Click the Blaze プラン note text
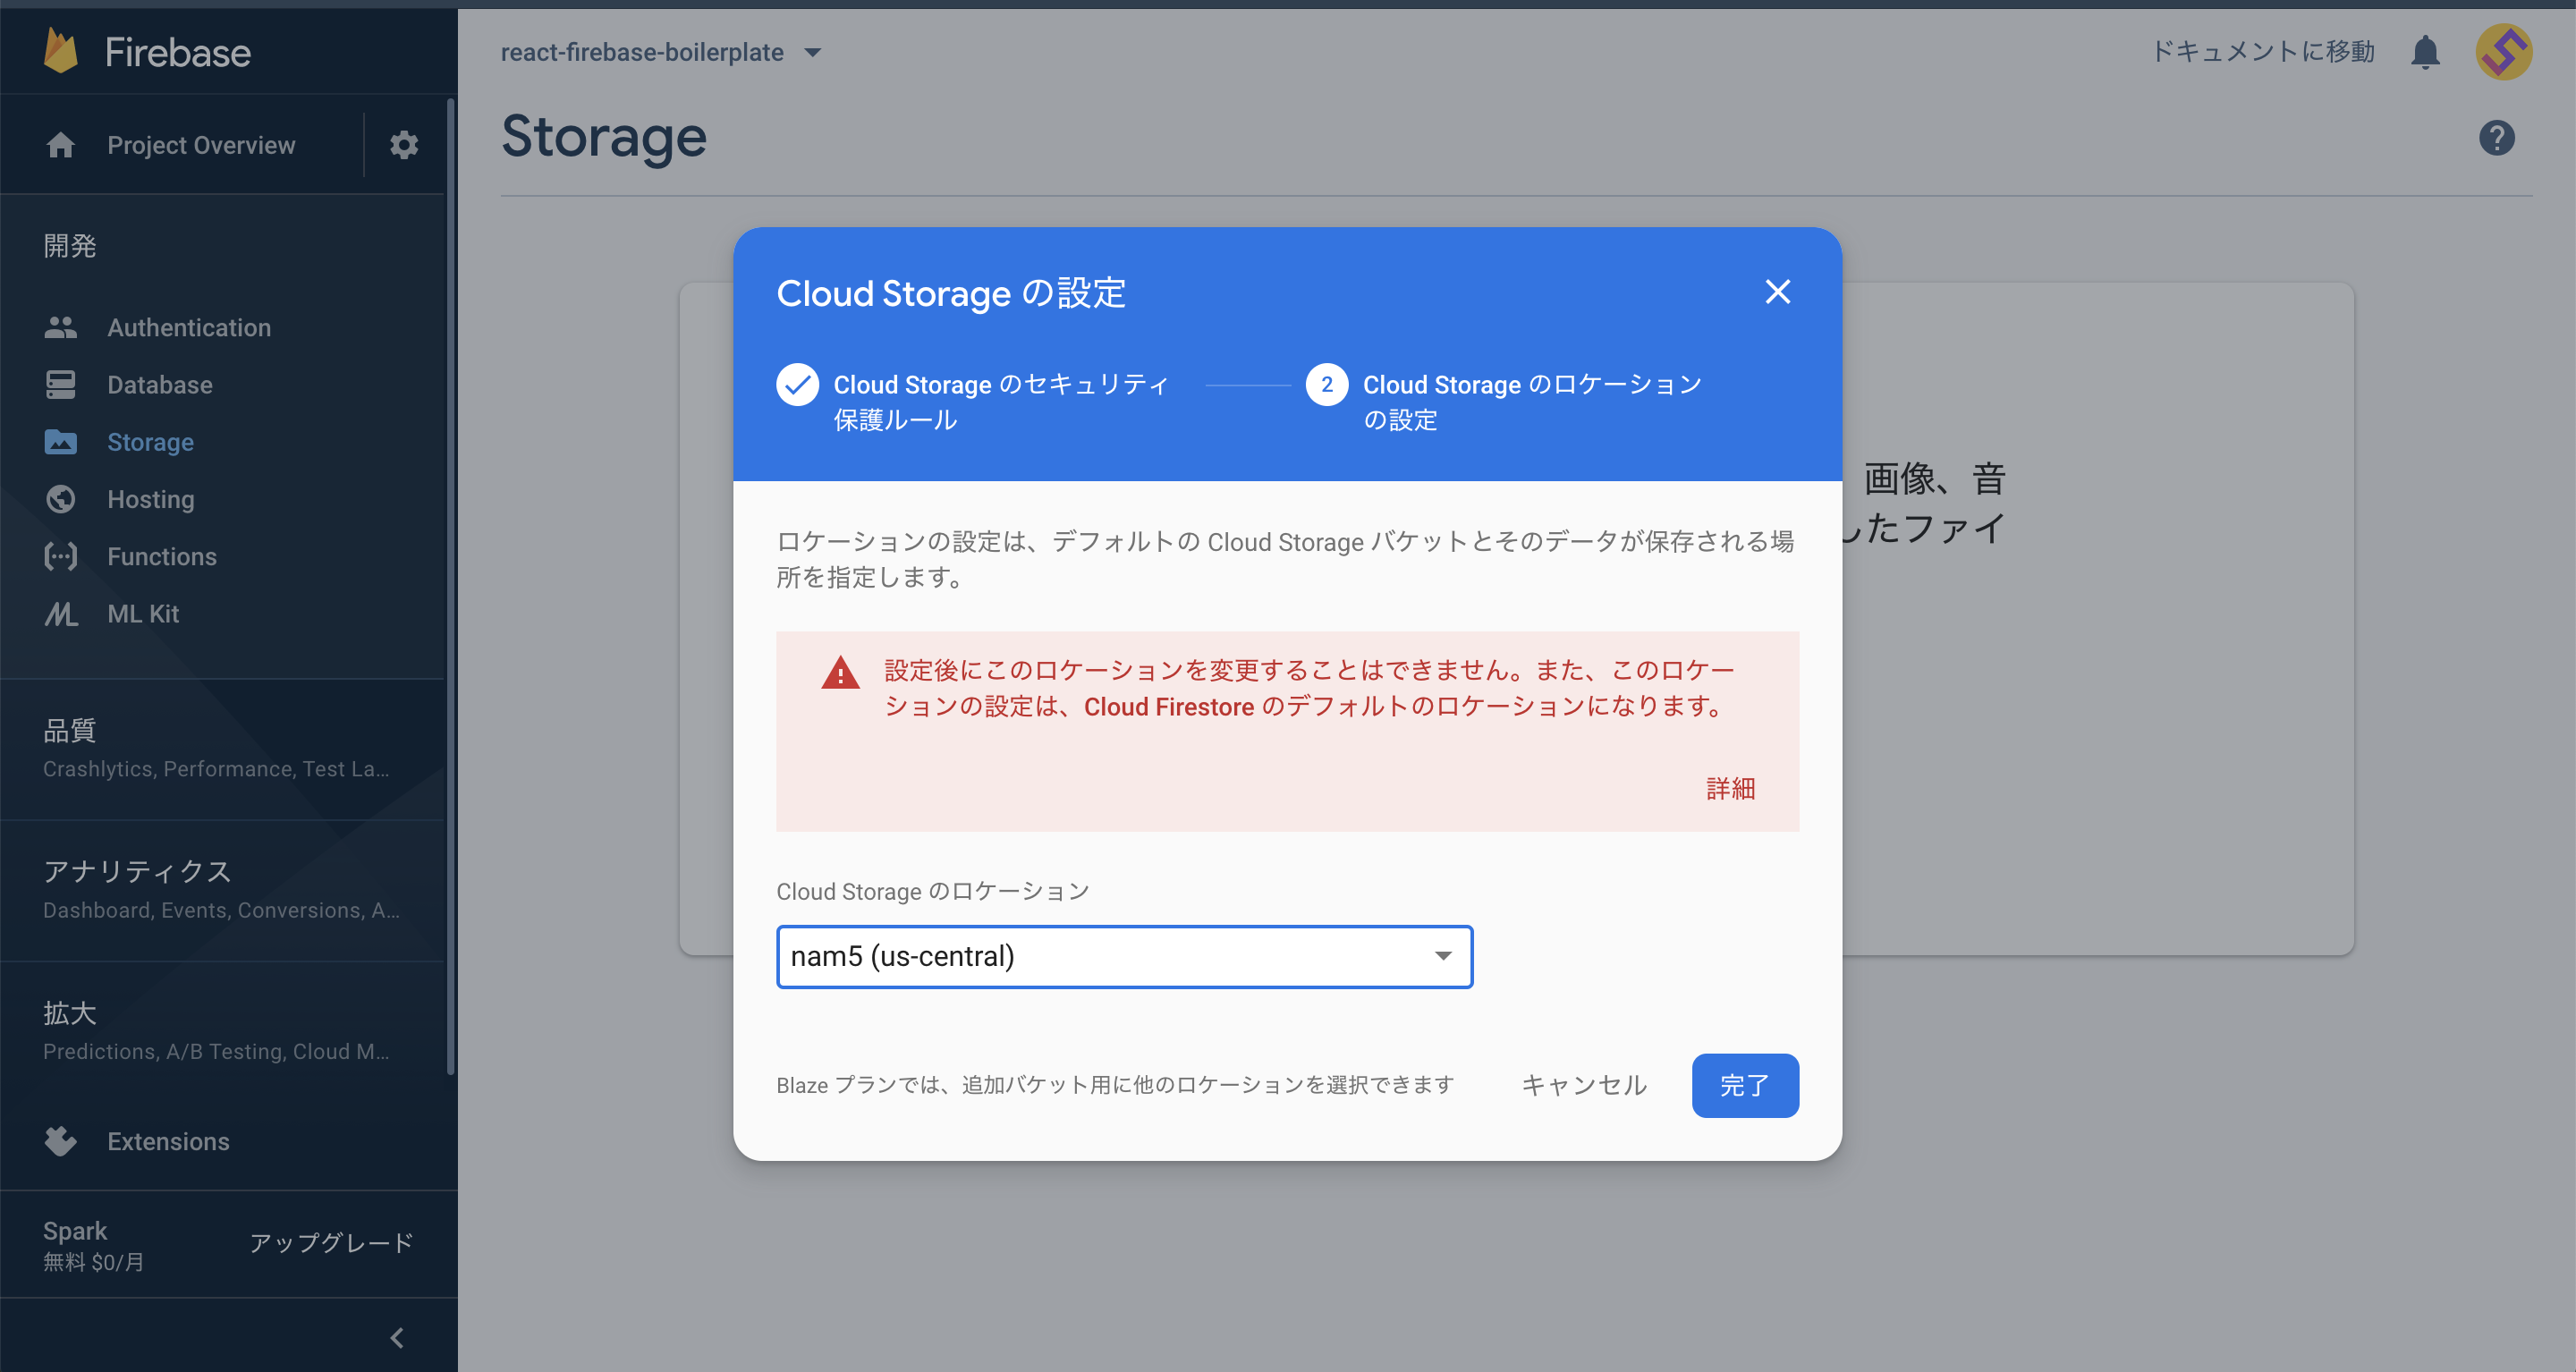 pos(1115,1085)
